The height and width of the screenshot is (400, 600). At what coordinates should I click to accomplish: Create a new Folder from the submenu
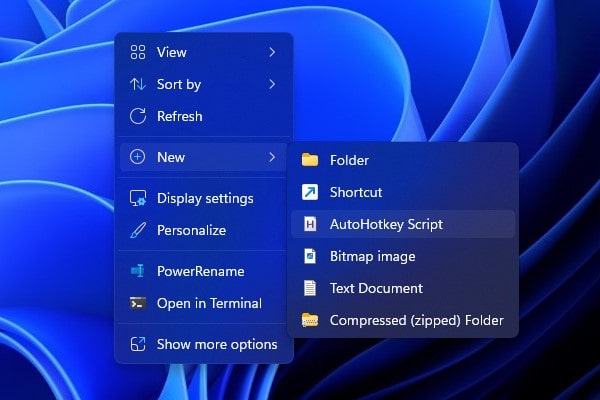pos(403,160)
